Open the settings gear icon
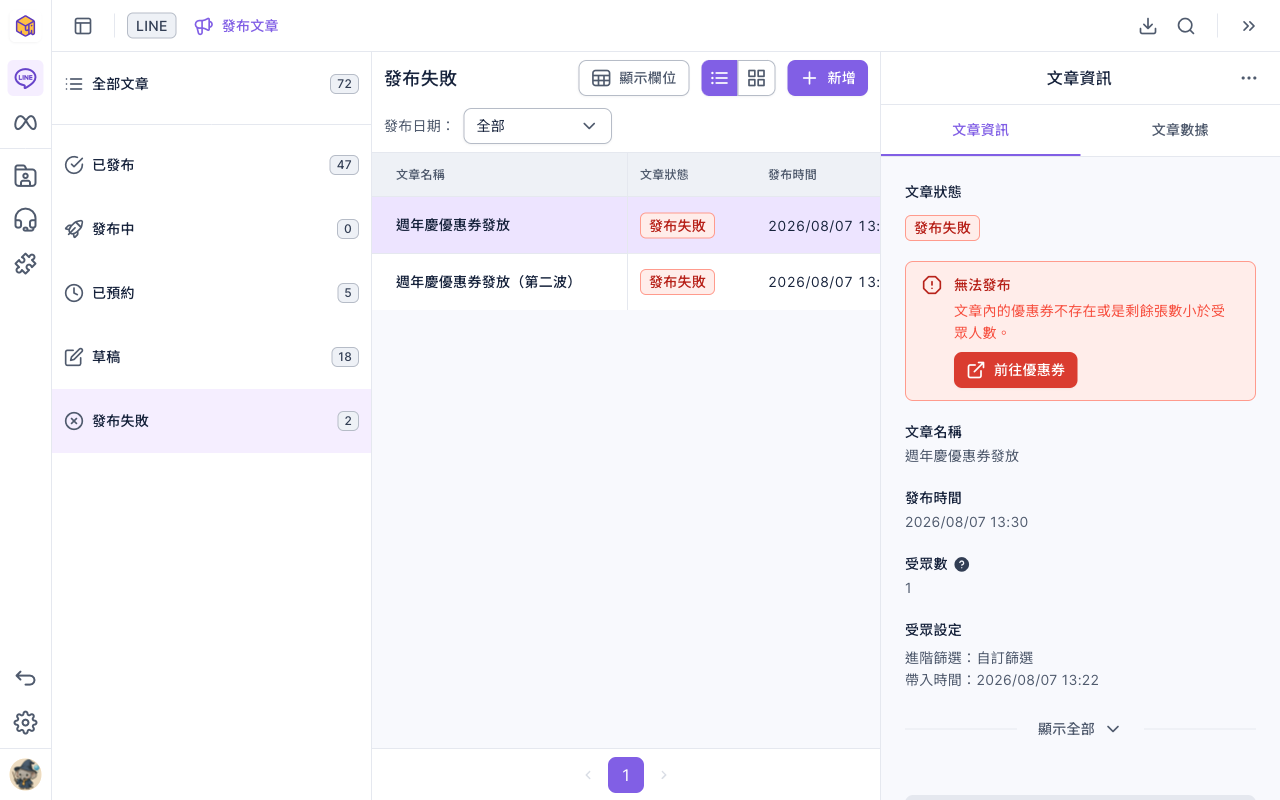 [x=25, y=722]
